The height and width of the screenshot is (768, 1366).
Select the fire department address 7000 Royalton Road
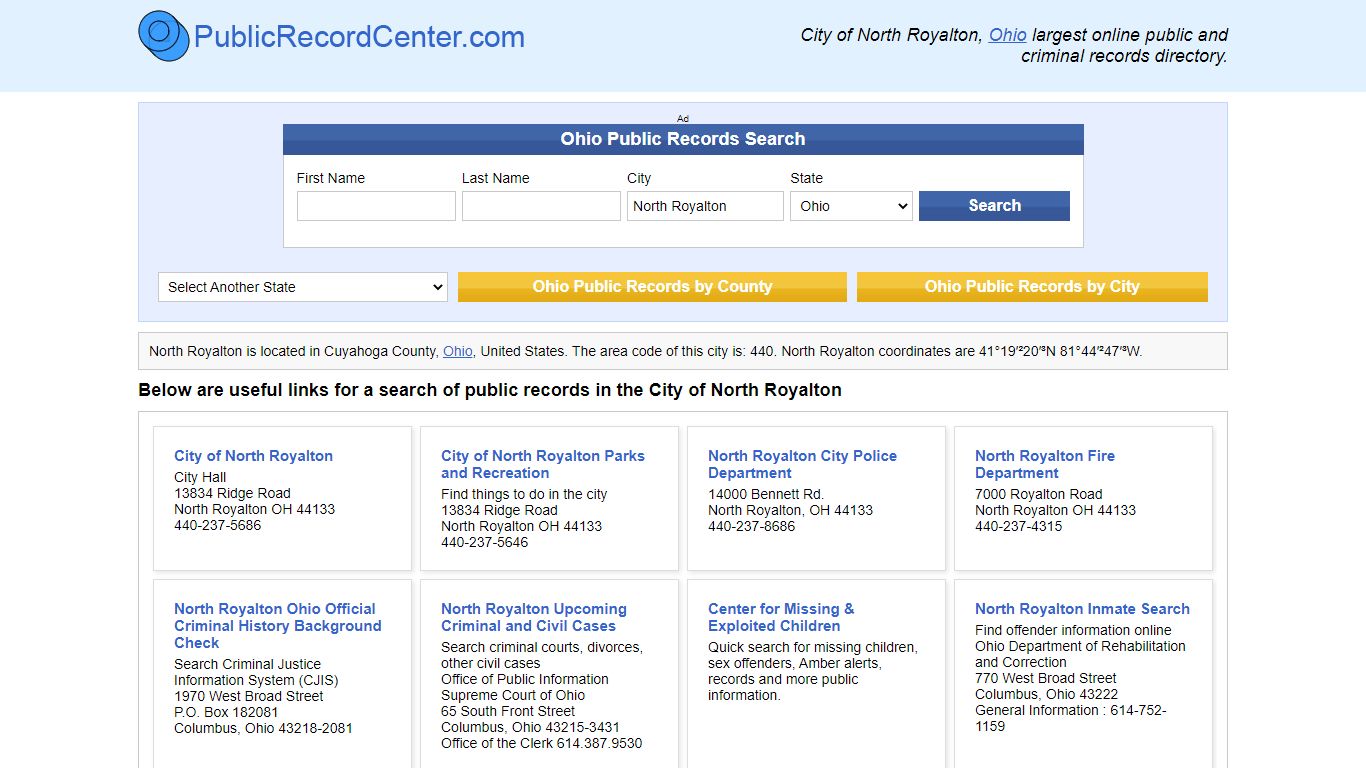(x=1039, y=494)
